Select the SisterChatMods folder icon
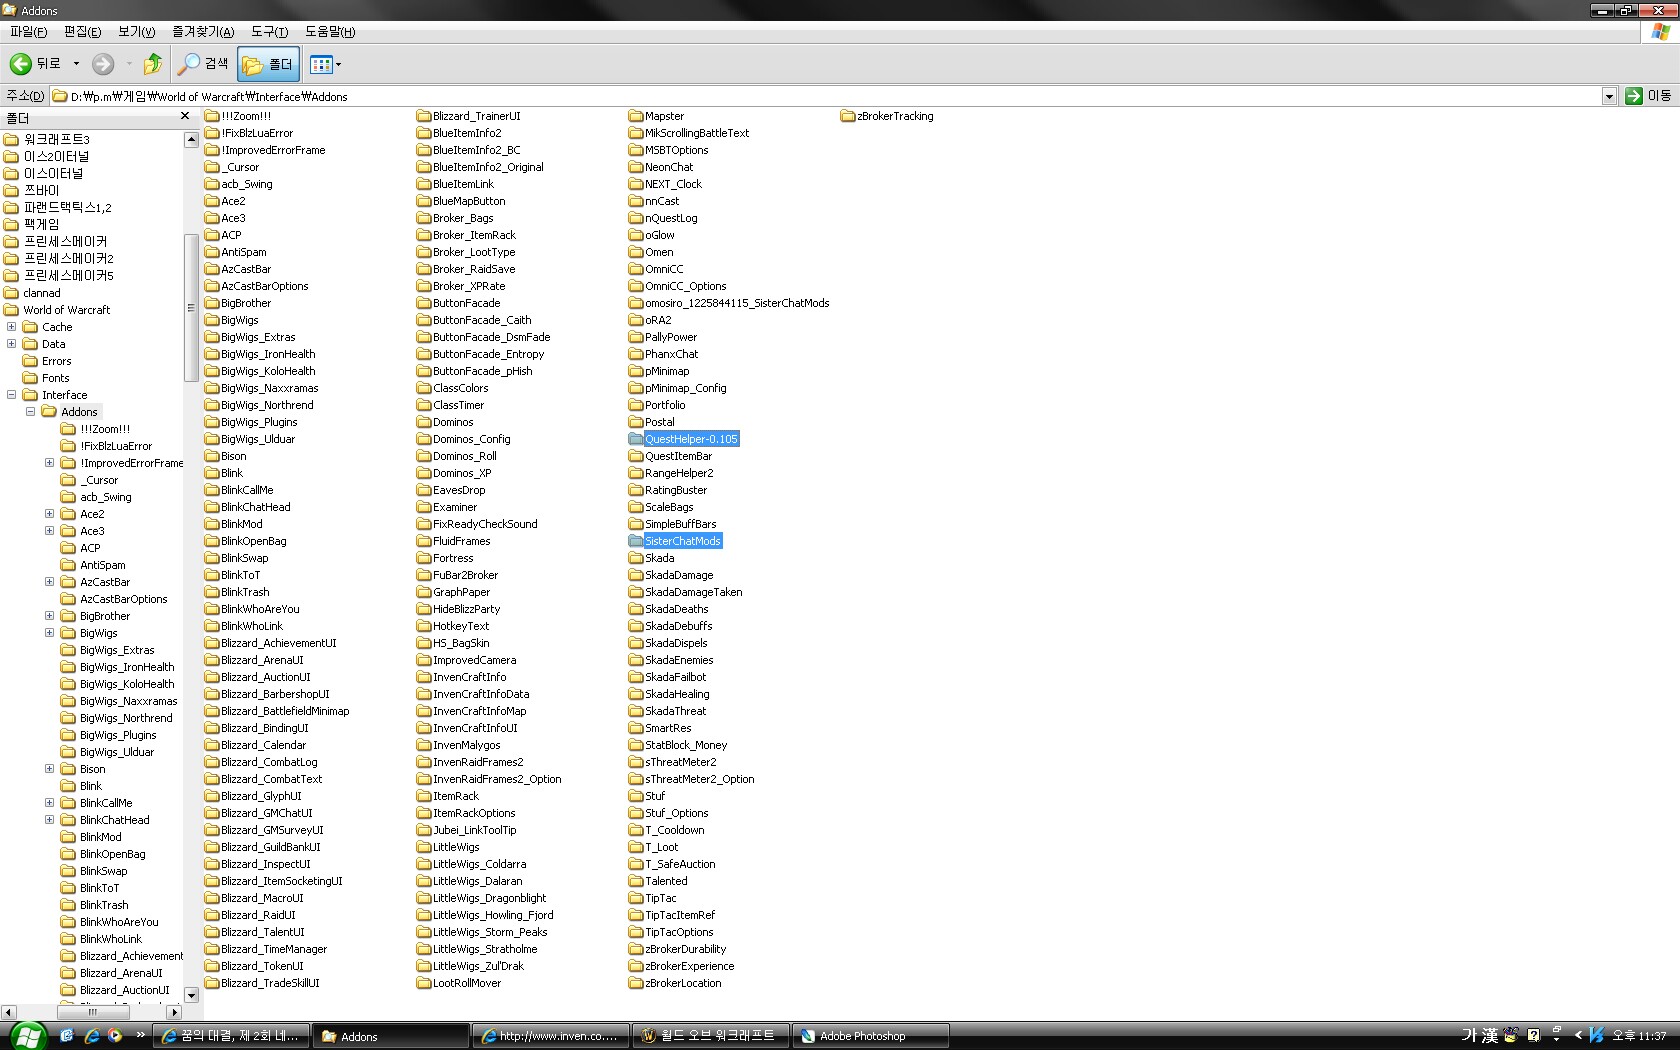Viewport: 1680px width, 1050px height. coord(636,541)
